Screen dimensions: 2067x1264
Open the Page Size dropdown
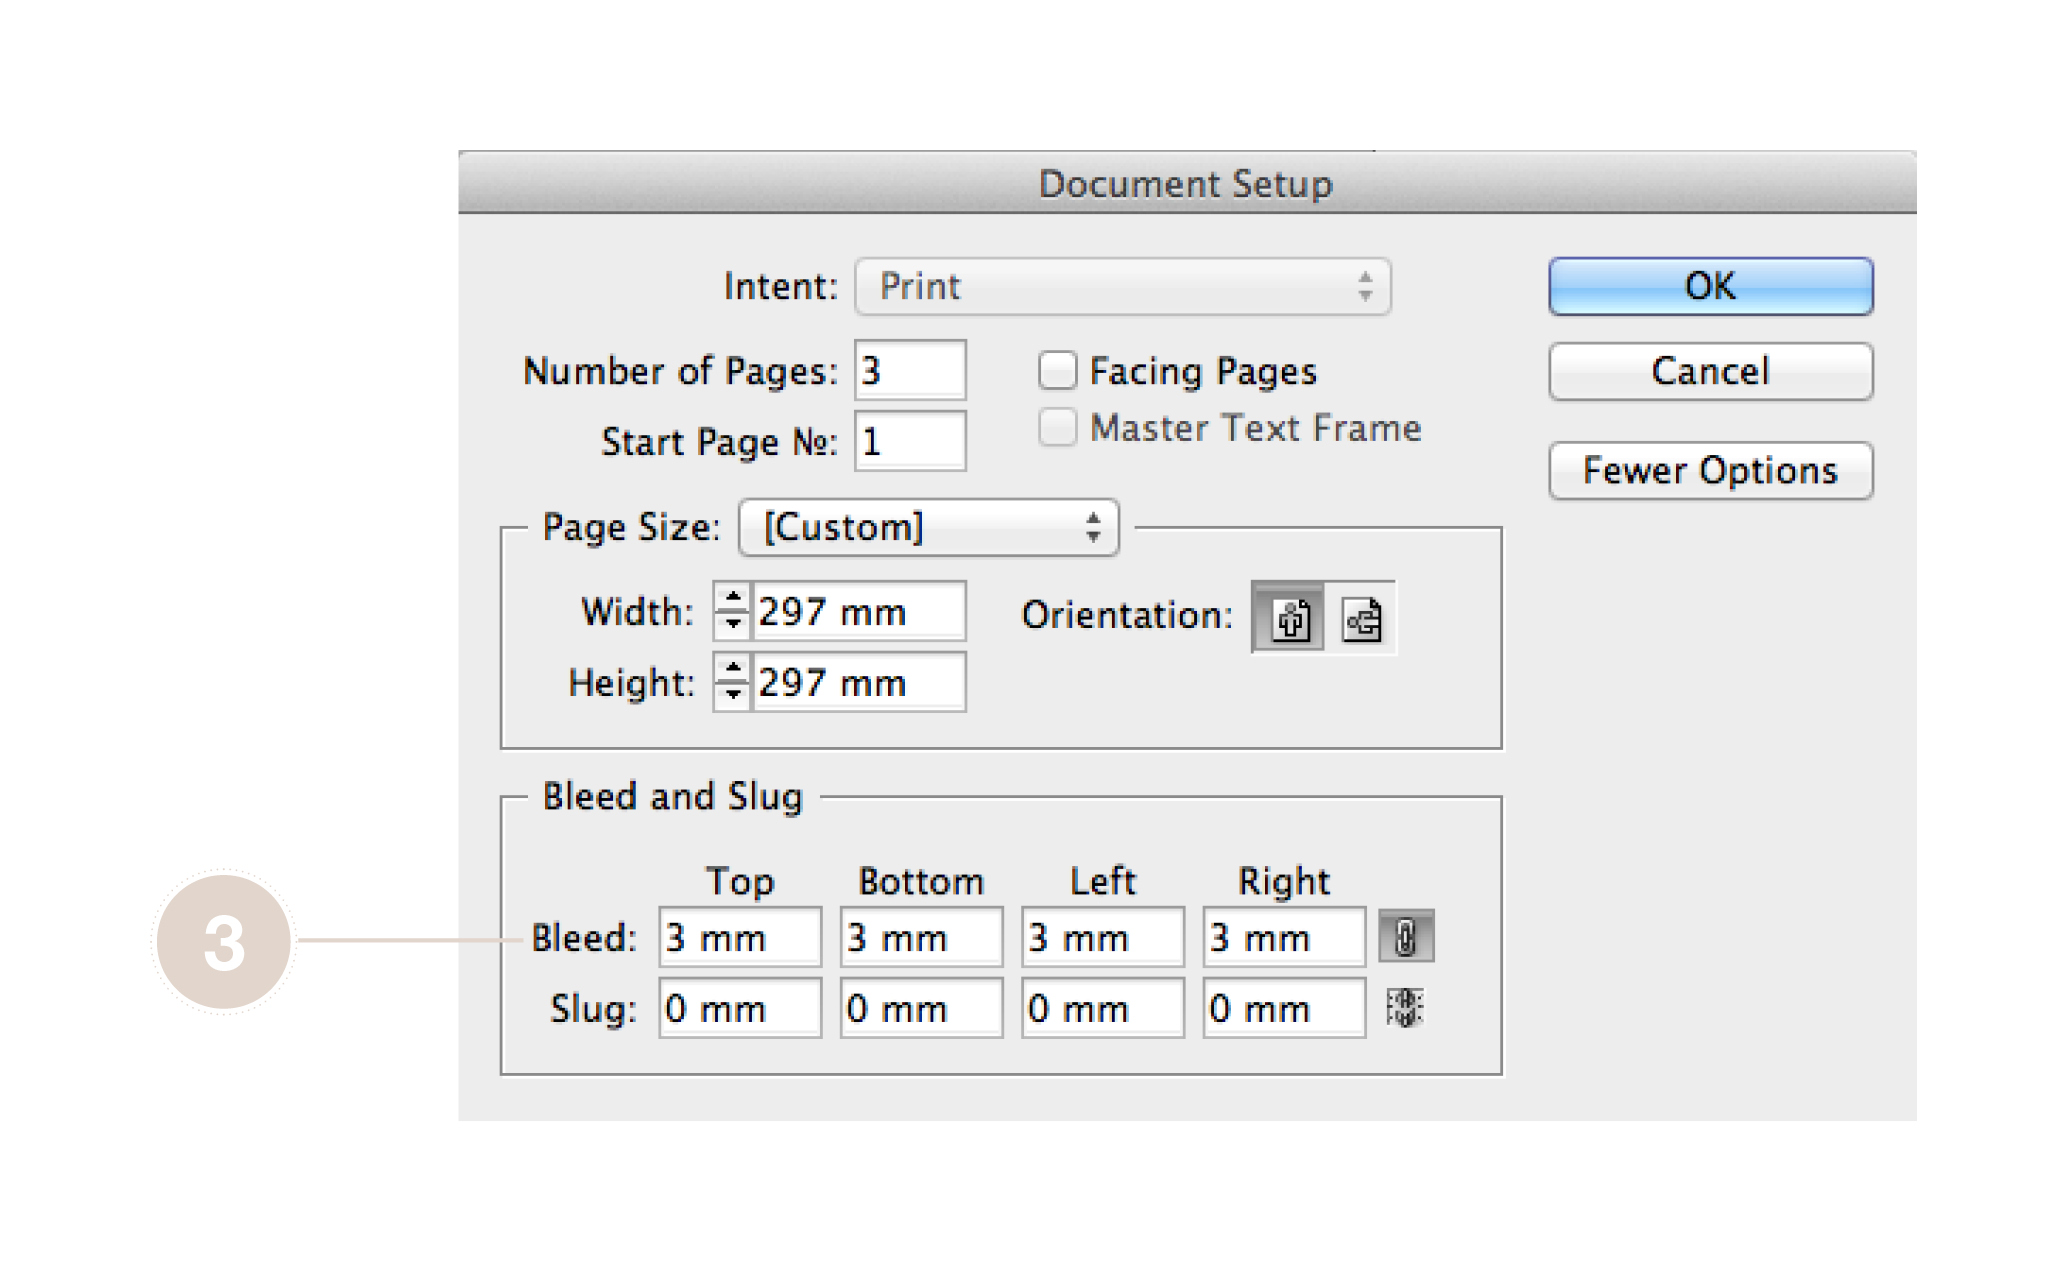coord(928,527)
